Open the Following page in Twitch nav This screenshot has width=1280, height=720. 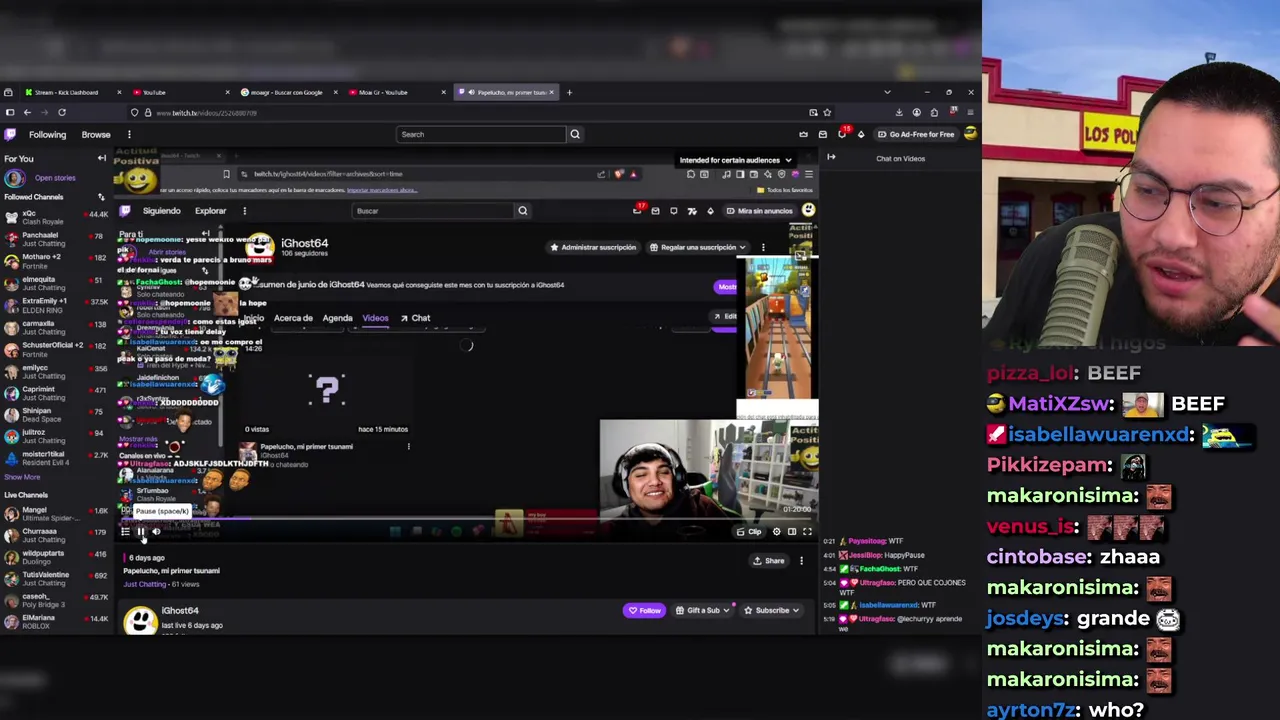click(x=47, y=134)
